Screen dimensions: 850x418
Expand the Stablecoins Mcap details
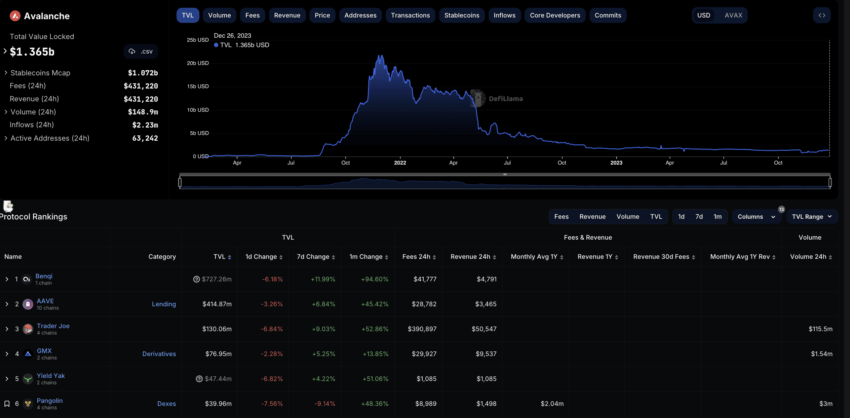click(x=5, y=73)
